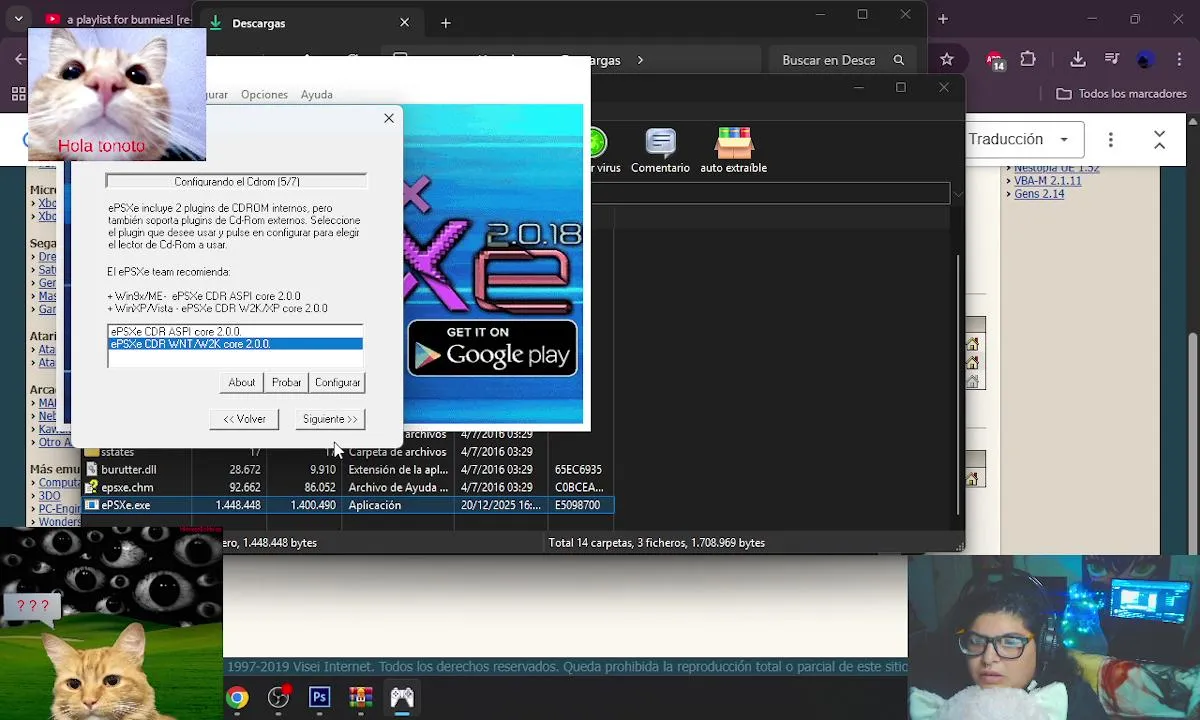Open new tab in Chrome window

coord(942,18)
